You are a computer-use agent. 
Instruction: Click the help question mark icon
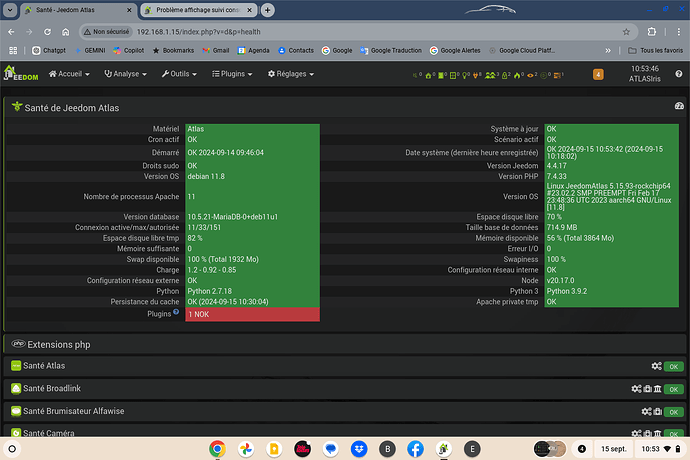click(x=679, y=74)
